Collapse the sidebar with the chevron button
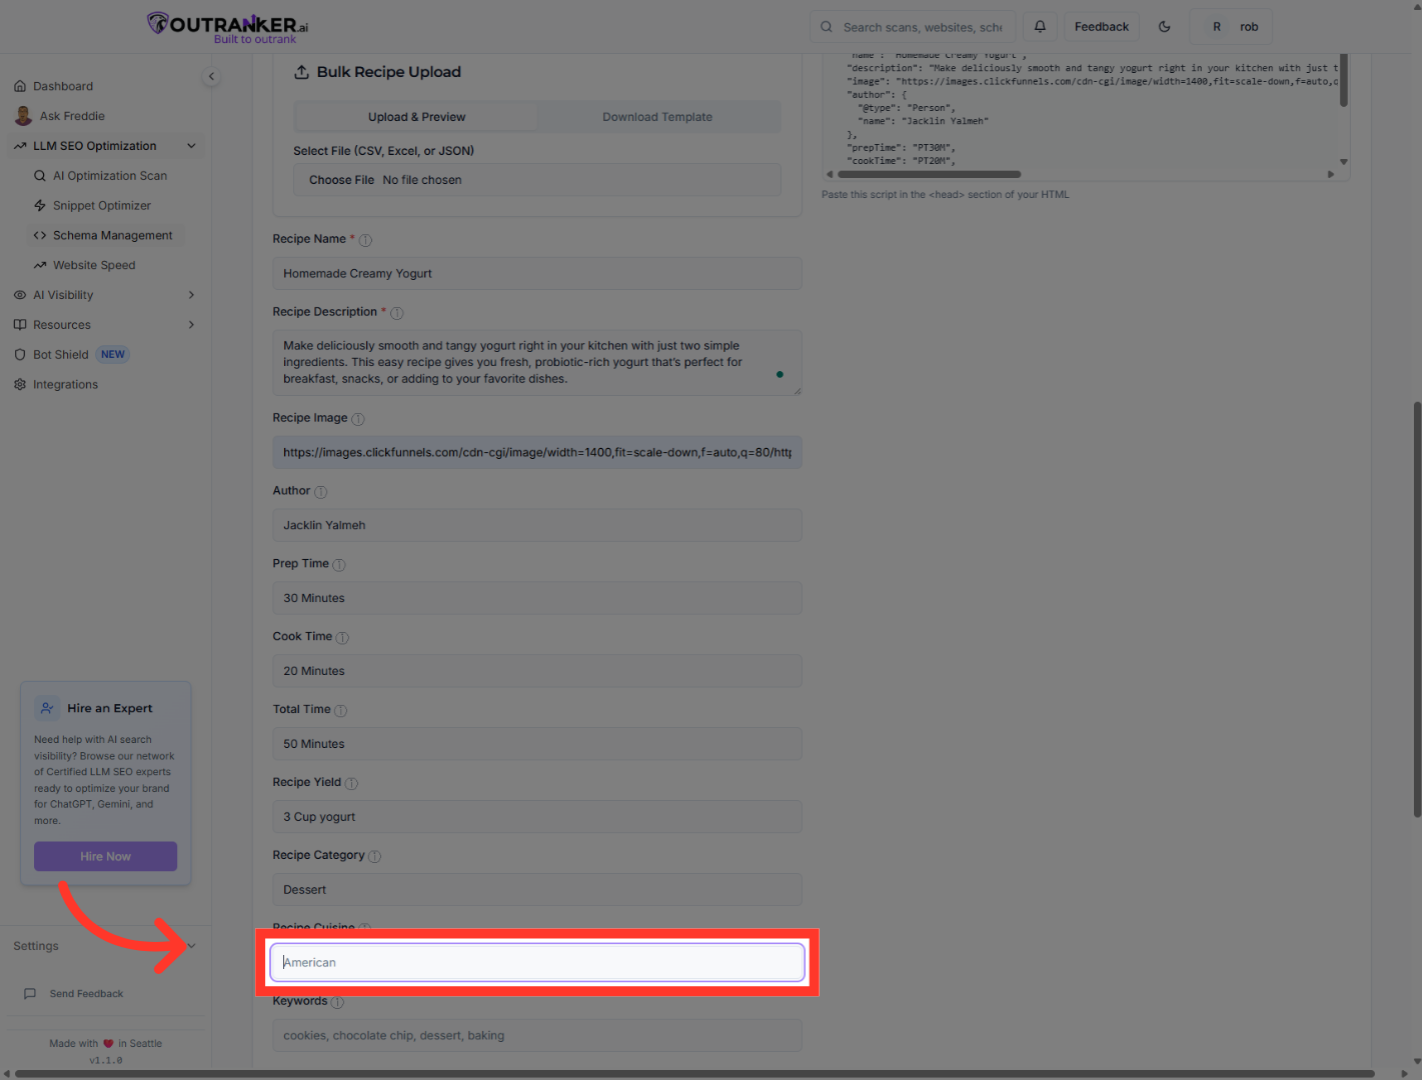Image resolution: width=1422 pixels, height=1080 pixels. point(211,76)
